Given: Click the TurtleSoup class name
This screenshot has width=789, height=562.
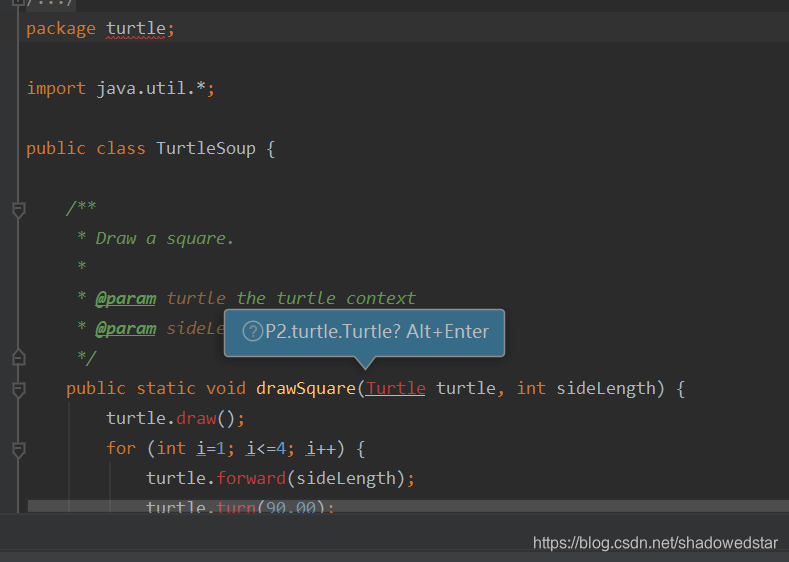Looking at the screenshot, I should tap(206, 148).
